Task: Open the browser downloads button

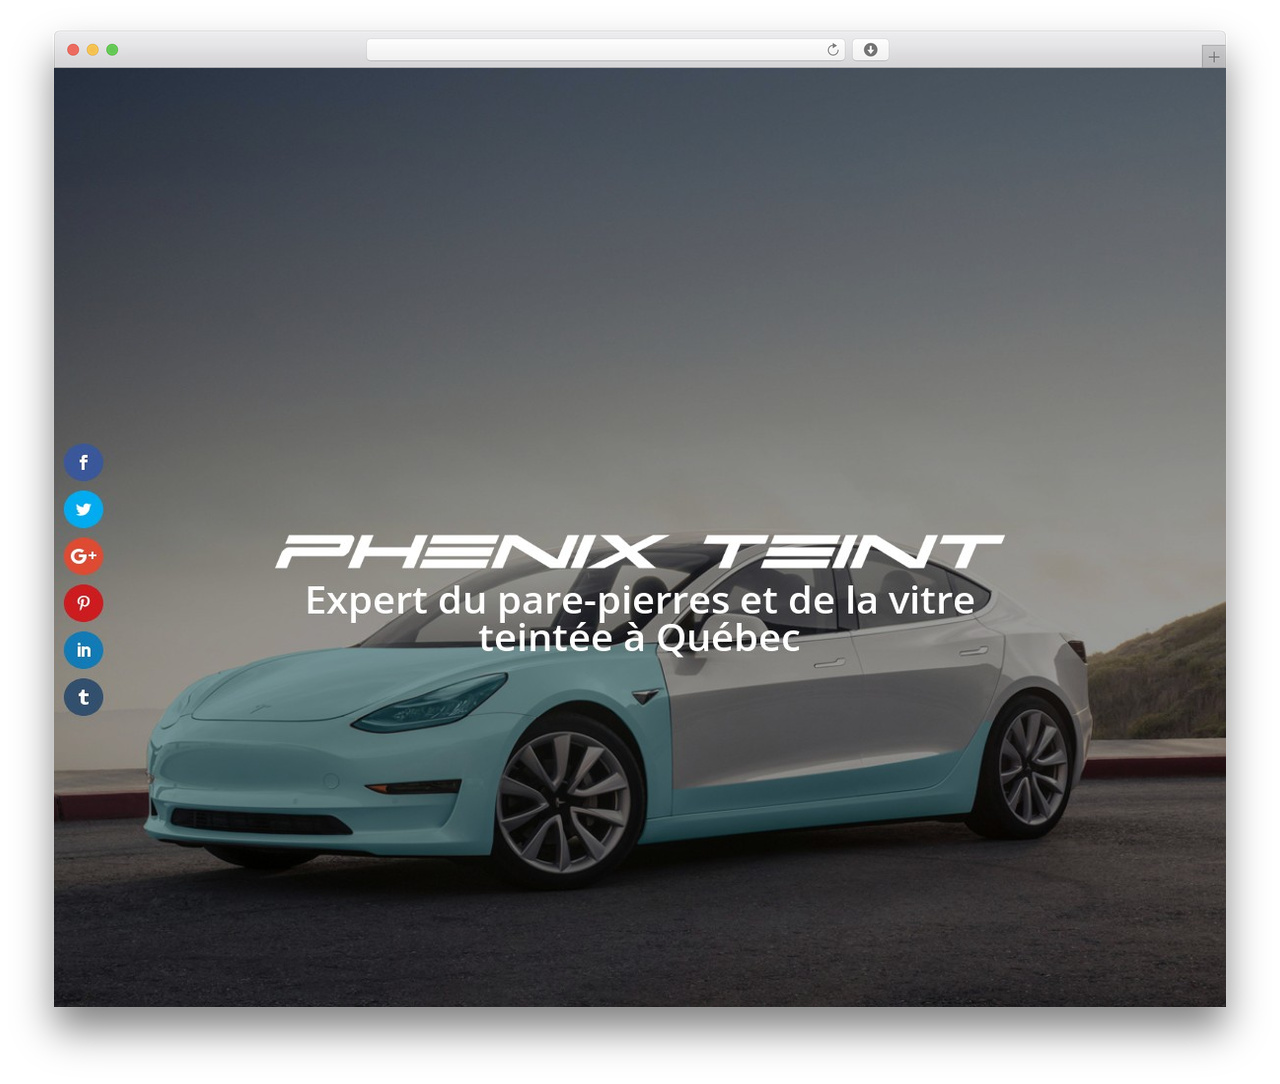Action: (870, 50)
